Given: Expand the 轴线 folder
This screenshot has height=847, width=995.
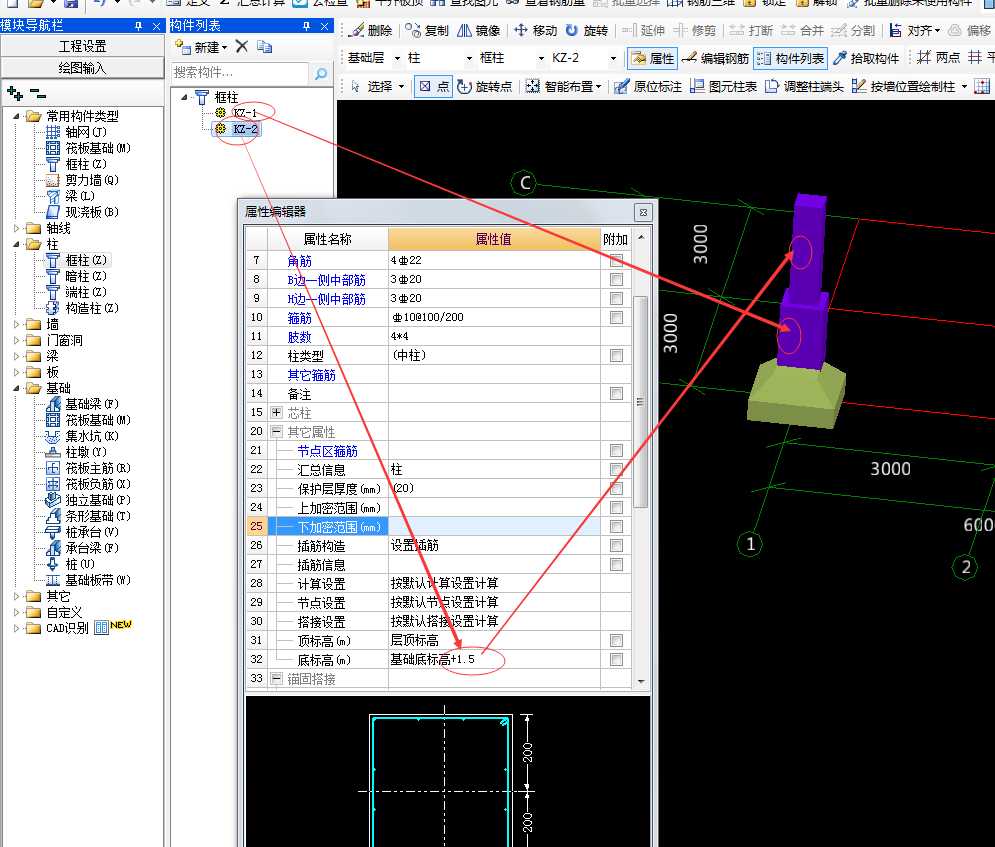Looking at the screenshot, I should click(x=17, y=228).
